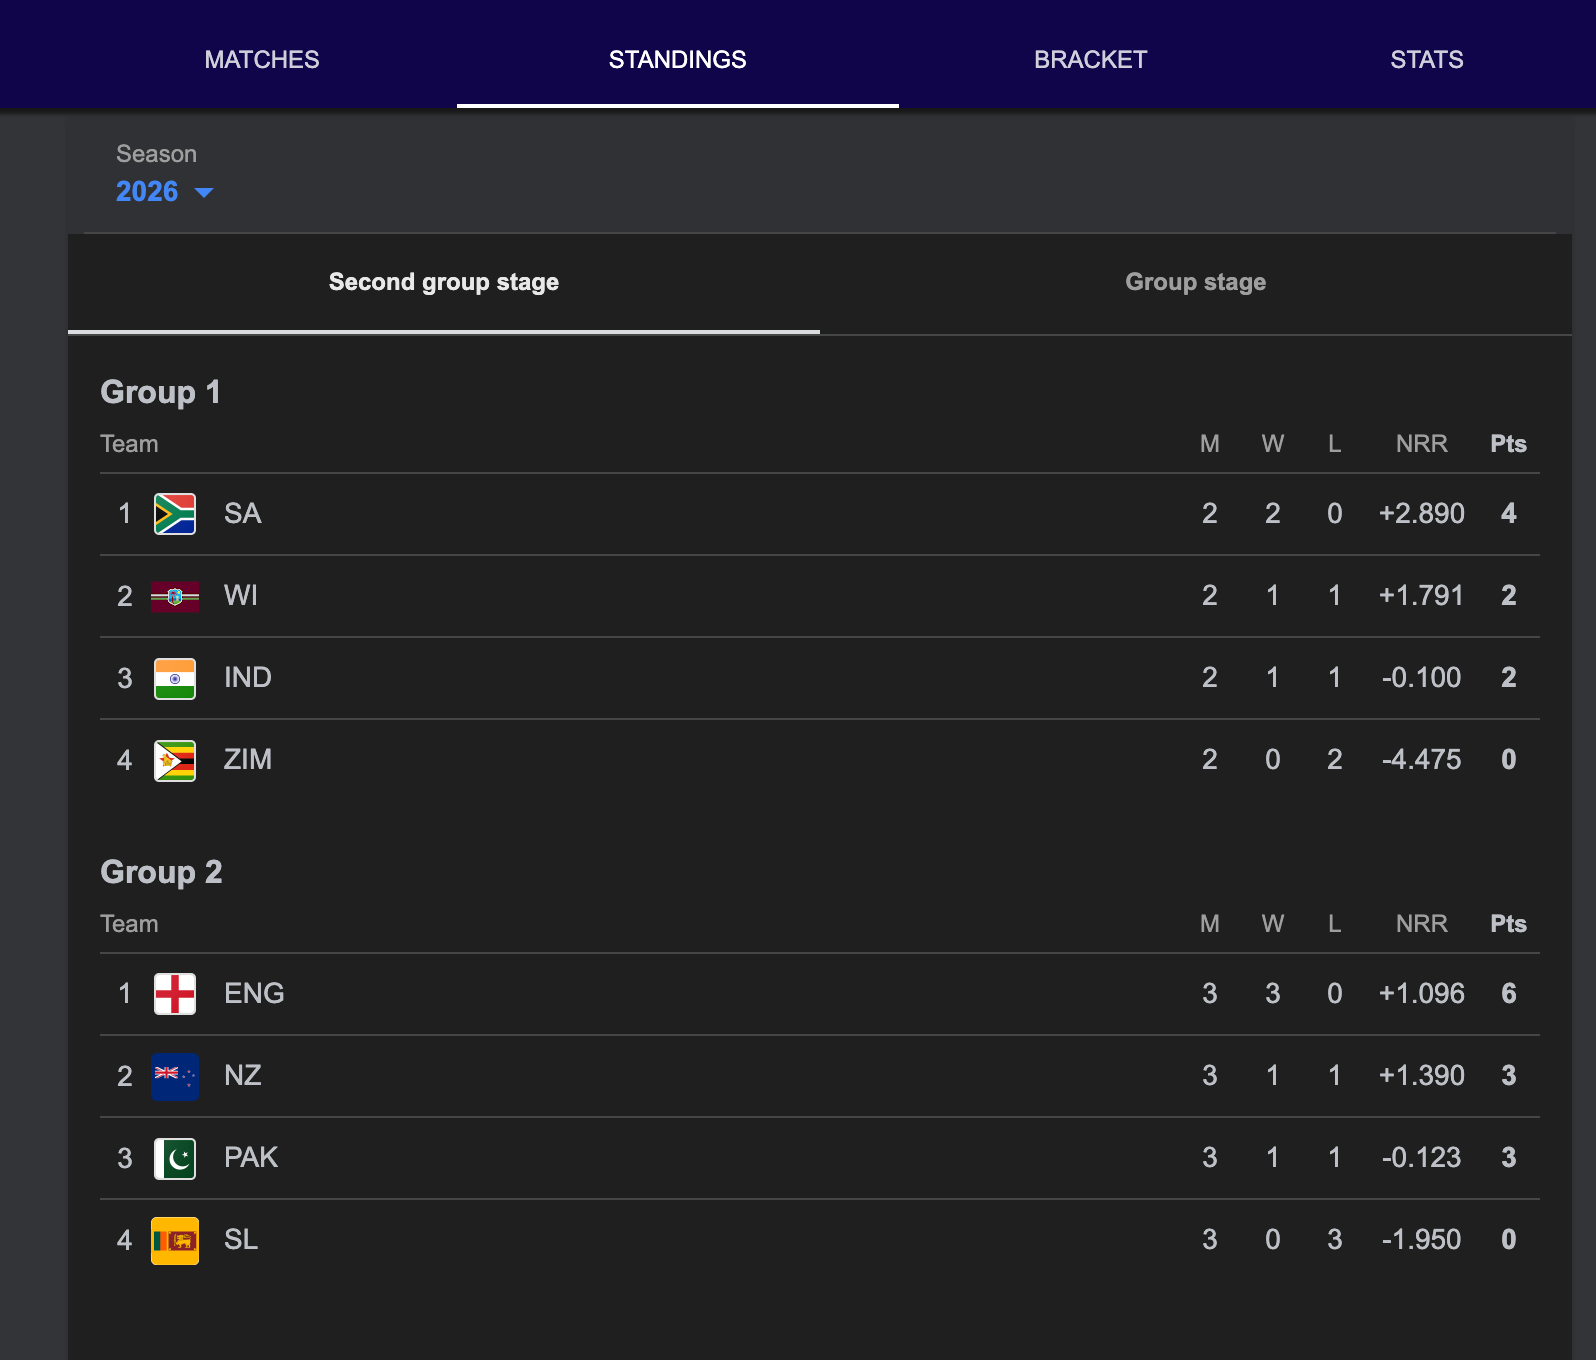This screenshot has width=1596, height=1360.
Task: Switch to the Group stage tab
Action: click(1195, 282)
